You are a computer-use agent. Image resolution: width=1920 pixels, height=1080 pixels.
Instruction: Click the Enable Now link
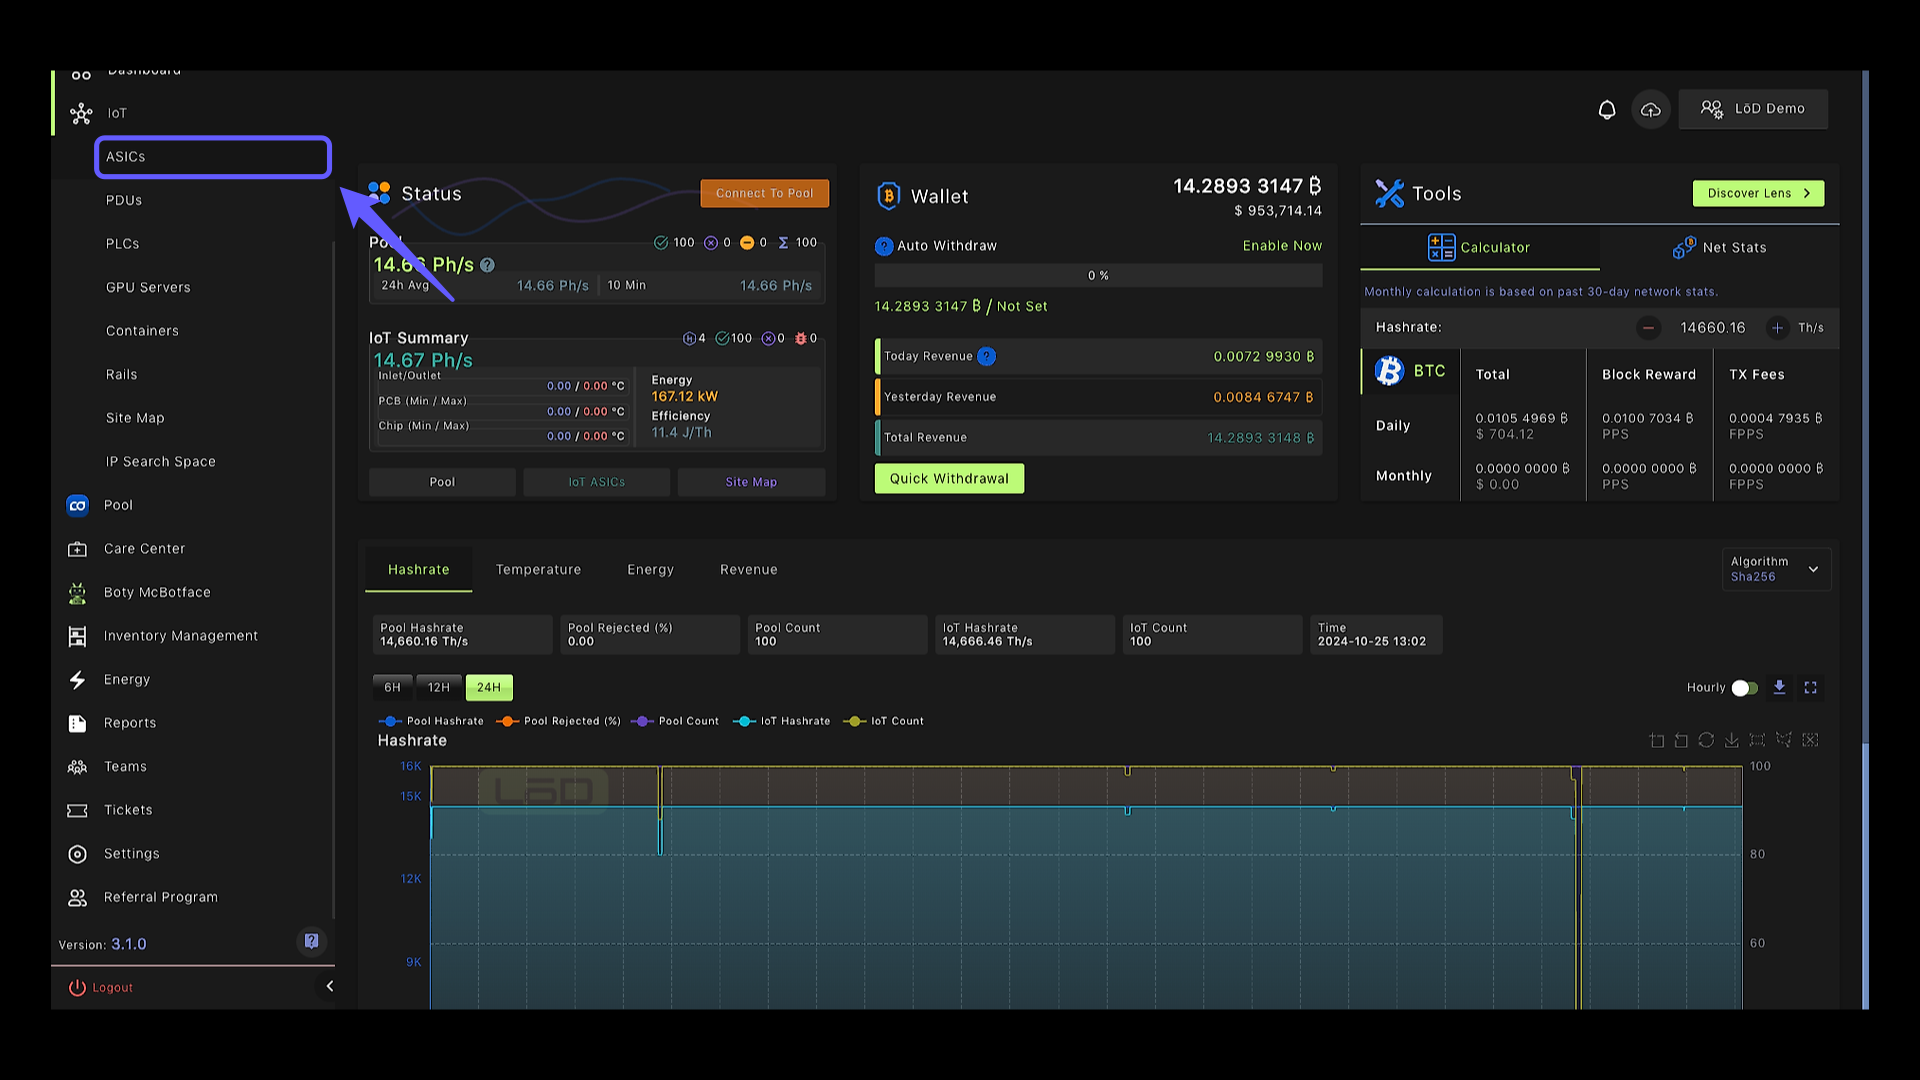coord(1282,246)
